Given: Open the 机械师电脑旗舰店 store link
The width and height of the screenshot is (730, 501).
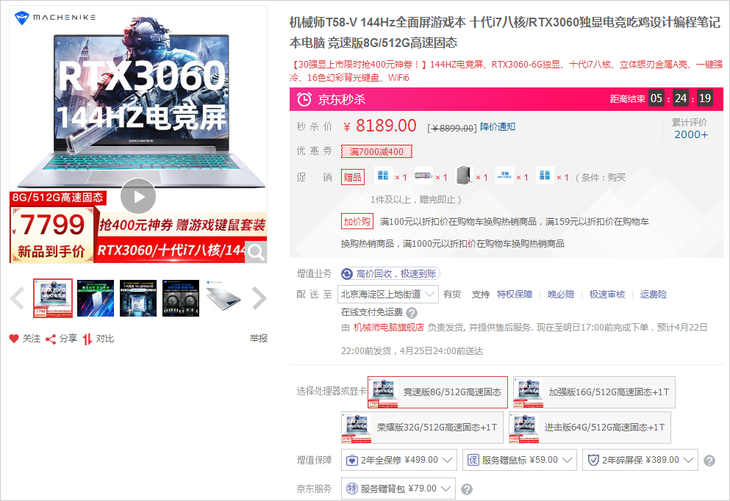Looking at the screenshot, I should coord(391,326).
